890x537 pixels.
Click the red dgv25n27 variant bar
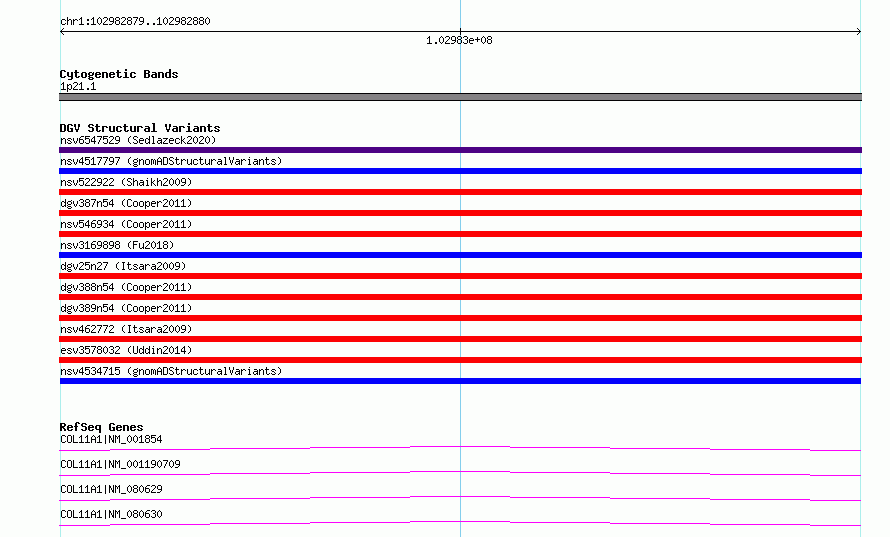click(460, 276)
